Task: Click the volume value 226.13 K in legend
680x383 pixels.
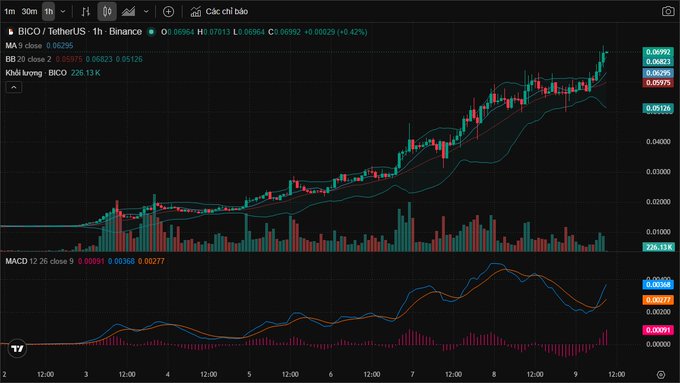Action: tap(85, 73)
